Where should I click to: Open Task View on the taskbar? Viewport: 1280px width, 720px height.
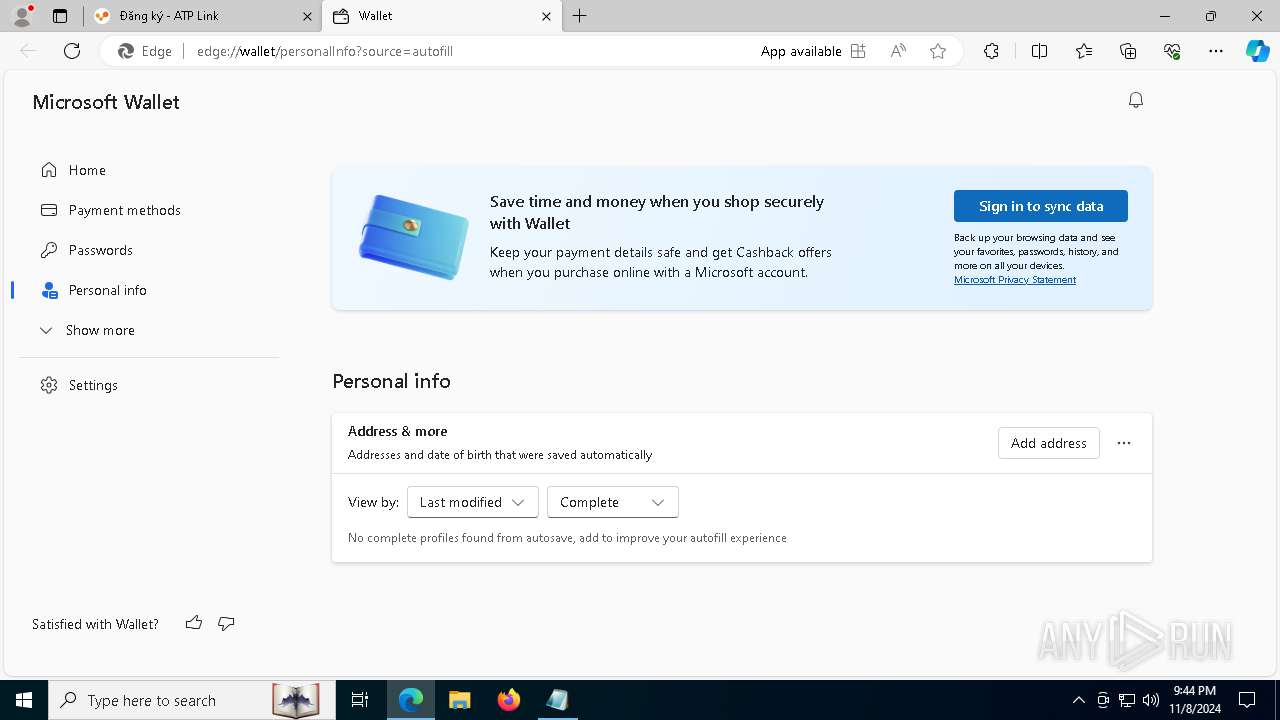point(360,700)
